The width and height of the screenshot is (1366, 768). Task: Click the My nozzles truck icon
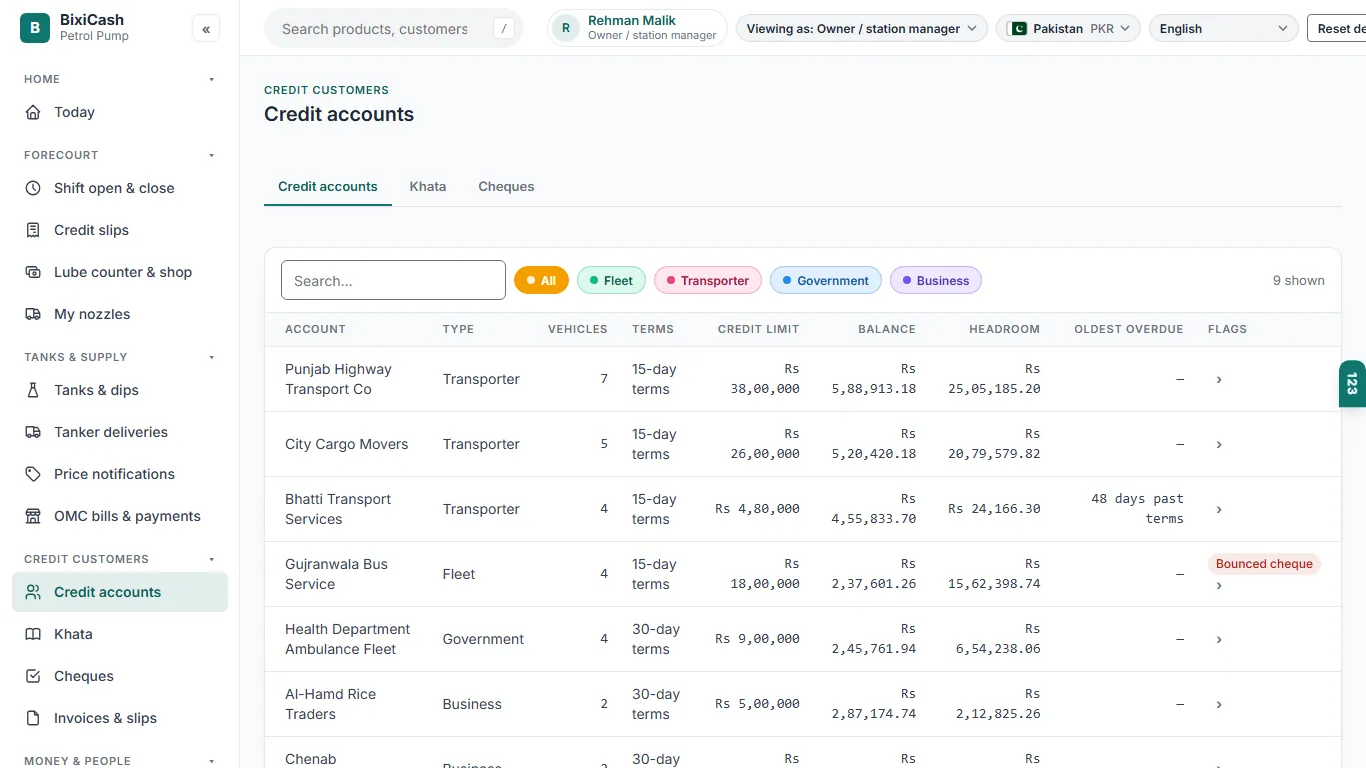(x=33, y=314)
